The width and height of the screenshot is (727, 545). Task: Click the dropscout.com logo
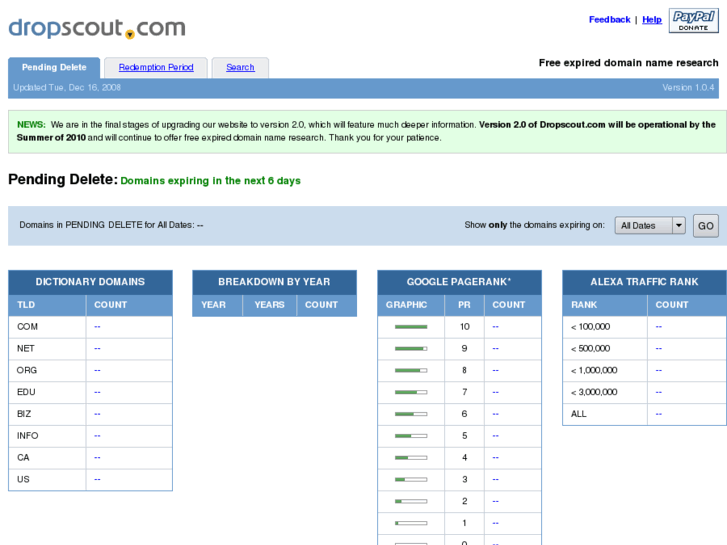97,28
